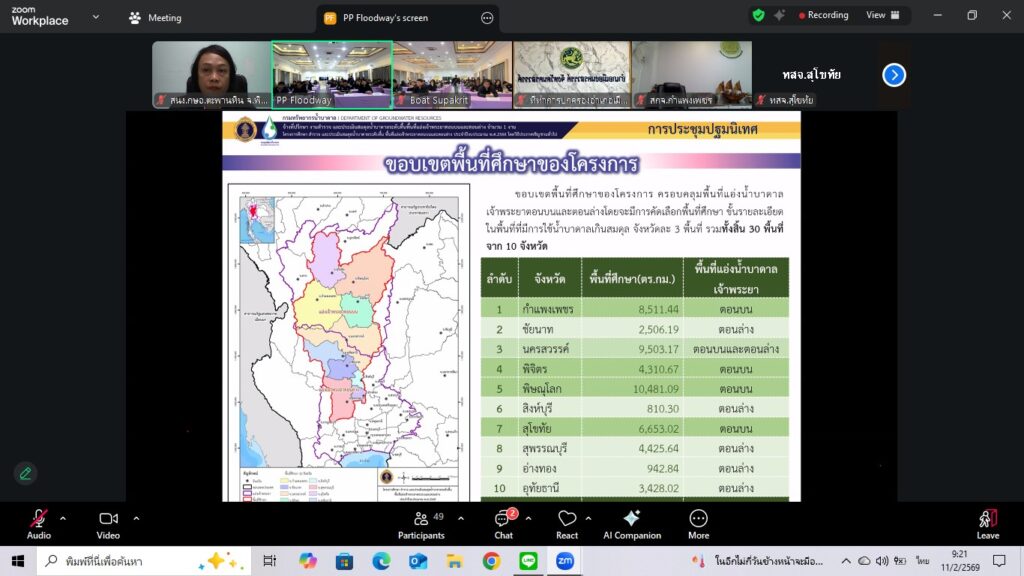Open the React emoji menu
Screen dimensions: 1024x576
pos(567,523)
